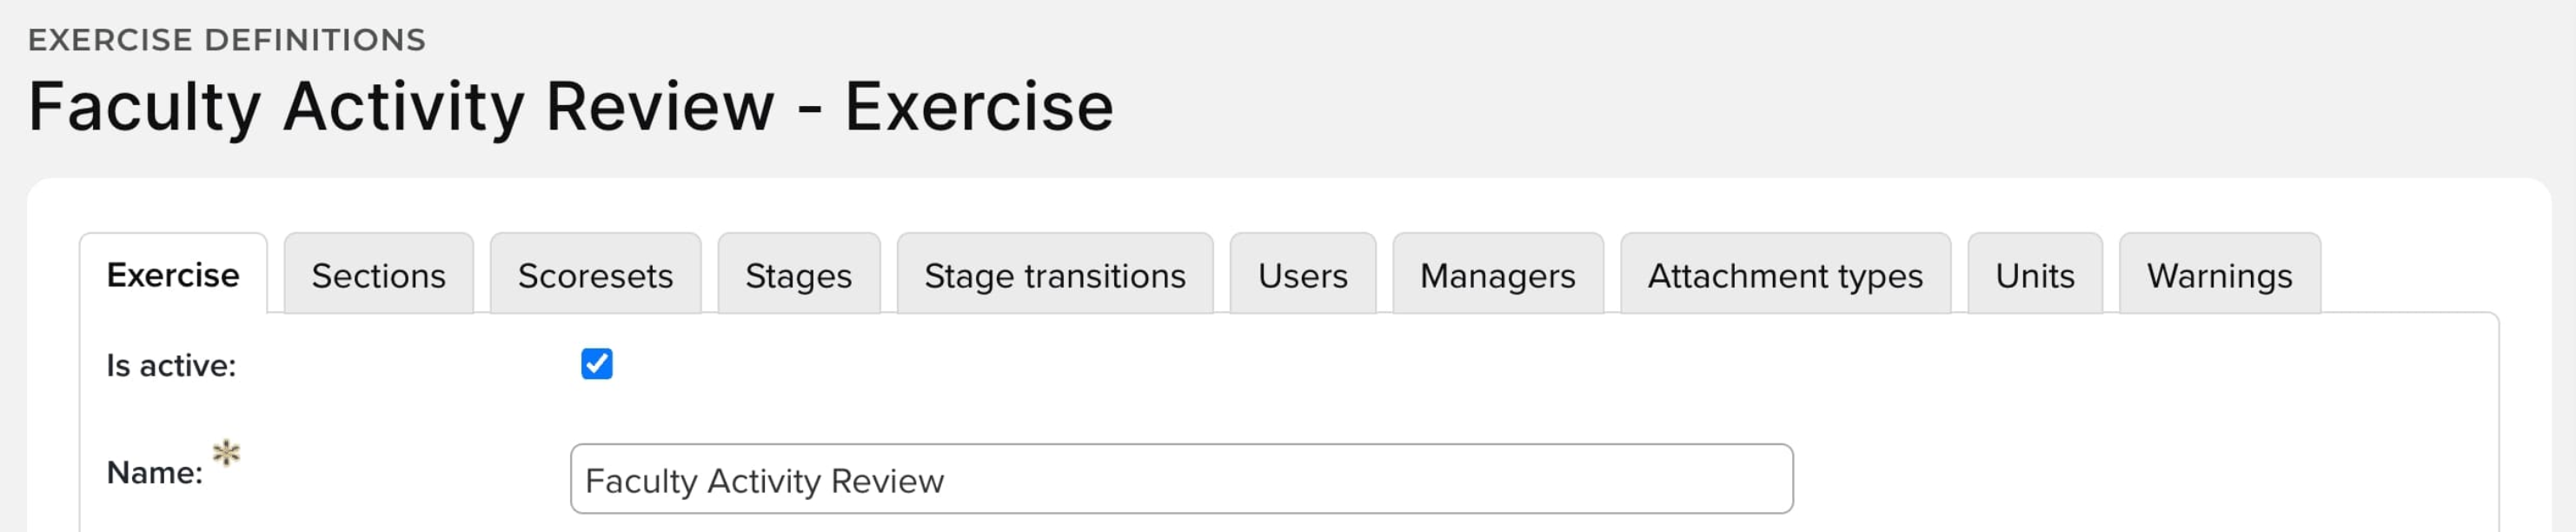View the Warnings tab
Image resolution: width=2576 pixels, height=532 pixels.
(2219, 275)
